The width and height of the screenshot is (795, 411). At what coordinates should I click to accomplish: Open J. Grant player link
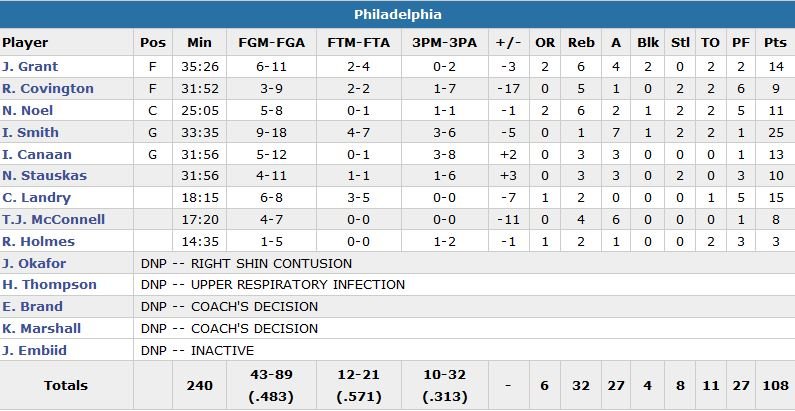tap(30, 67)
